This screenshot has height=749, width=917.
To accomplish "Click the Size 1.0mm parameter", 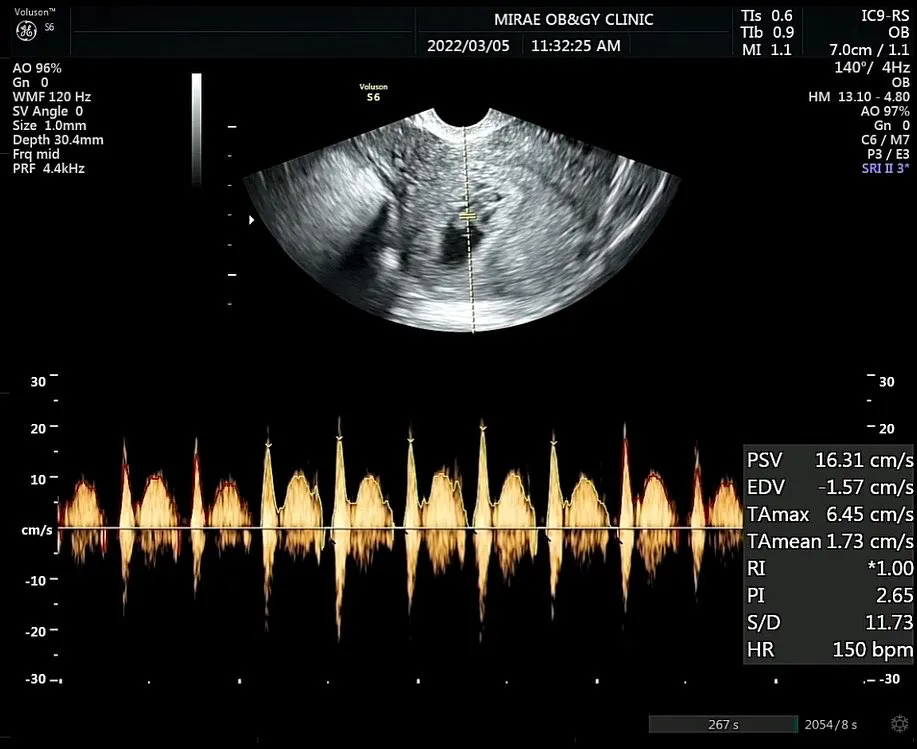I will click(x=49, y=125).
